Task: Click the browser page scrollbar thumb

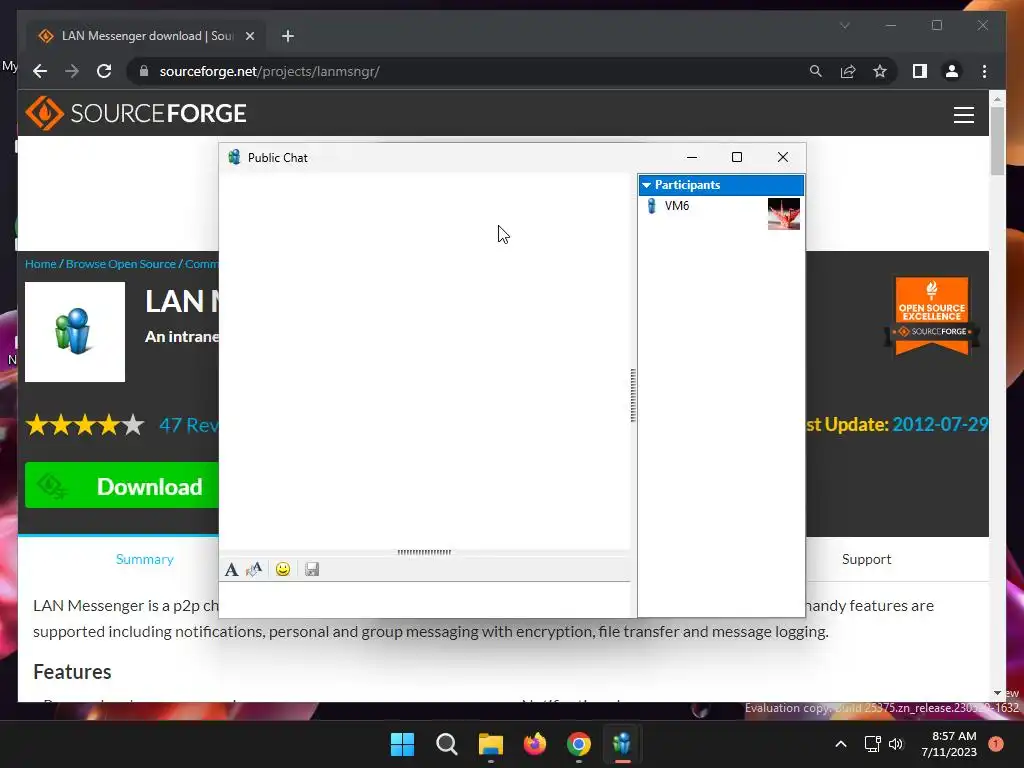Action: [997, 141]
